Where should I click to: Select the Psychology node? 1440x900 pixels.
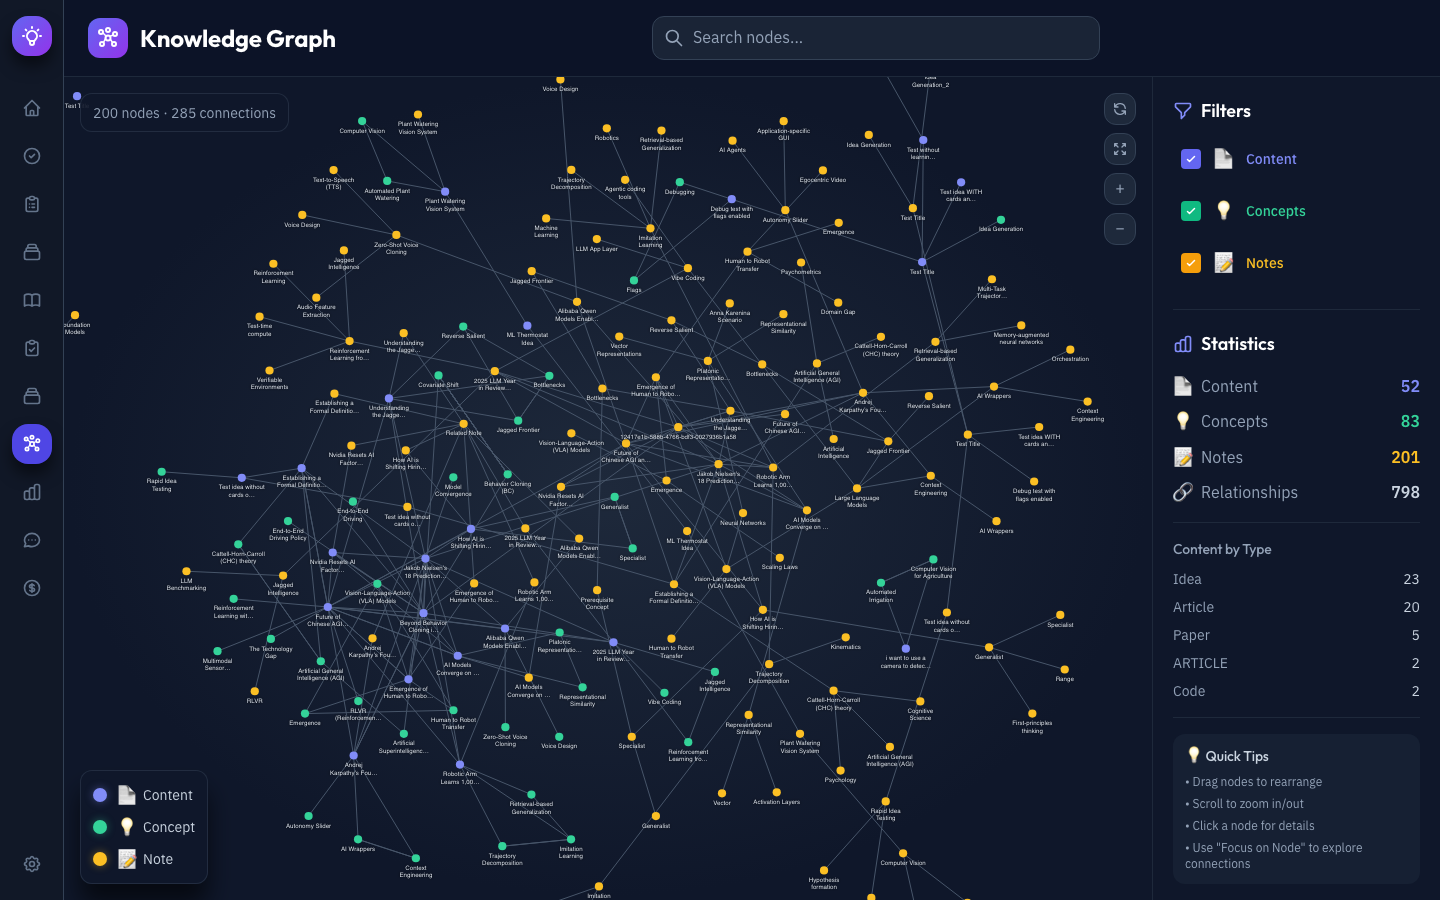click(840, 770)
